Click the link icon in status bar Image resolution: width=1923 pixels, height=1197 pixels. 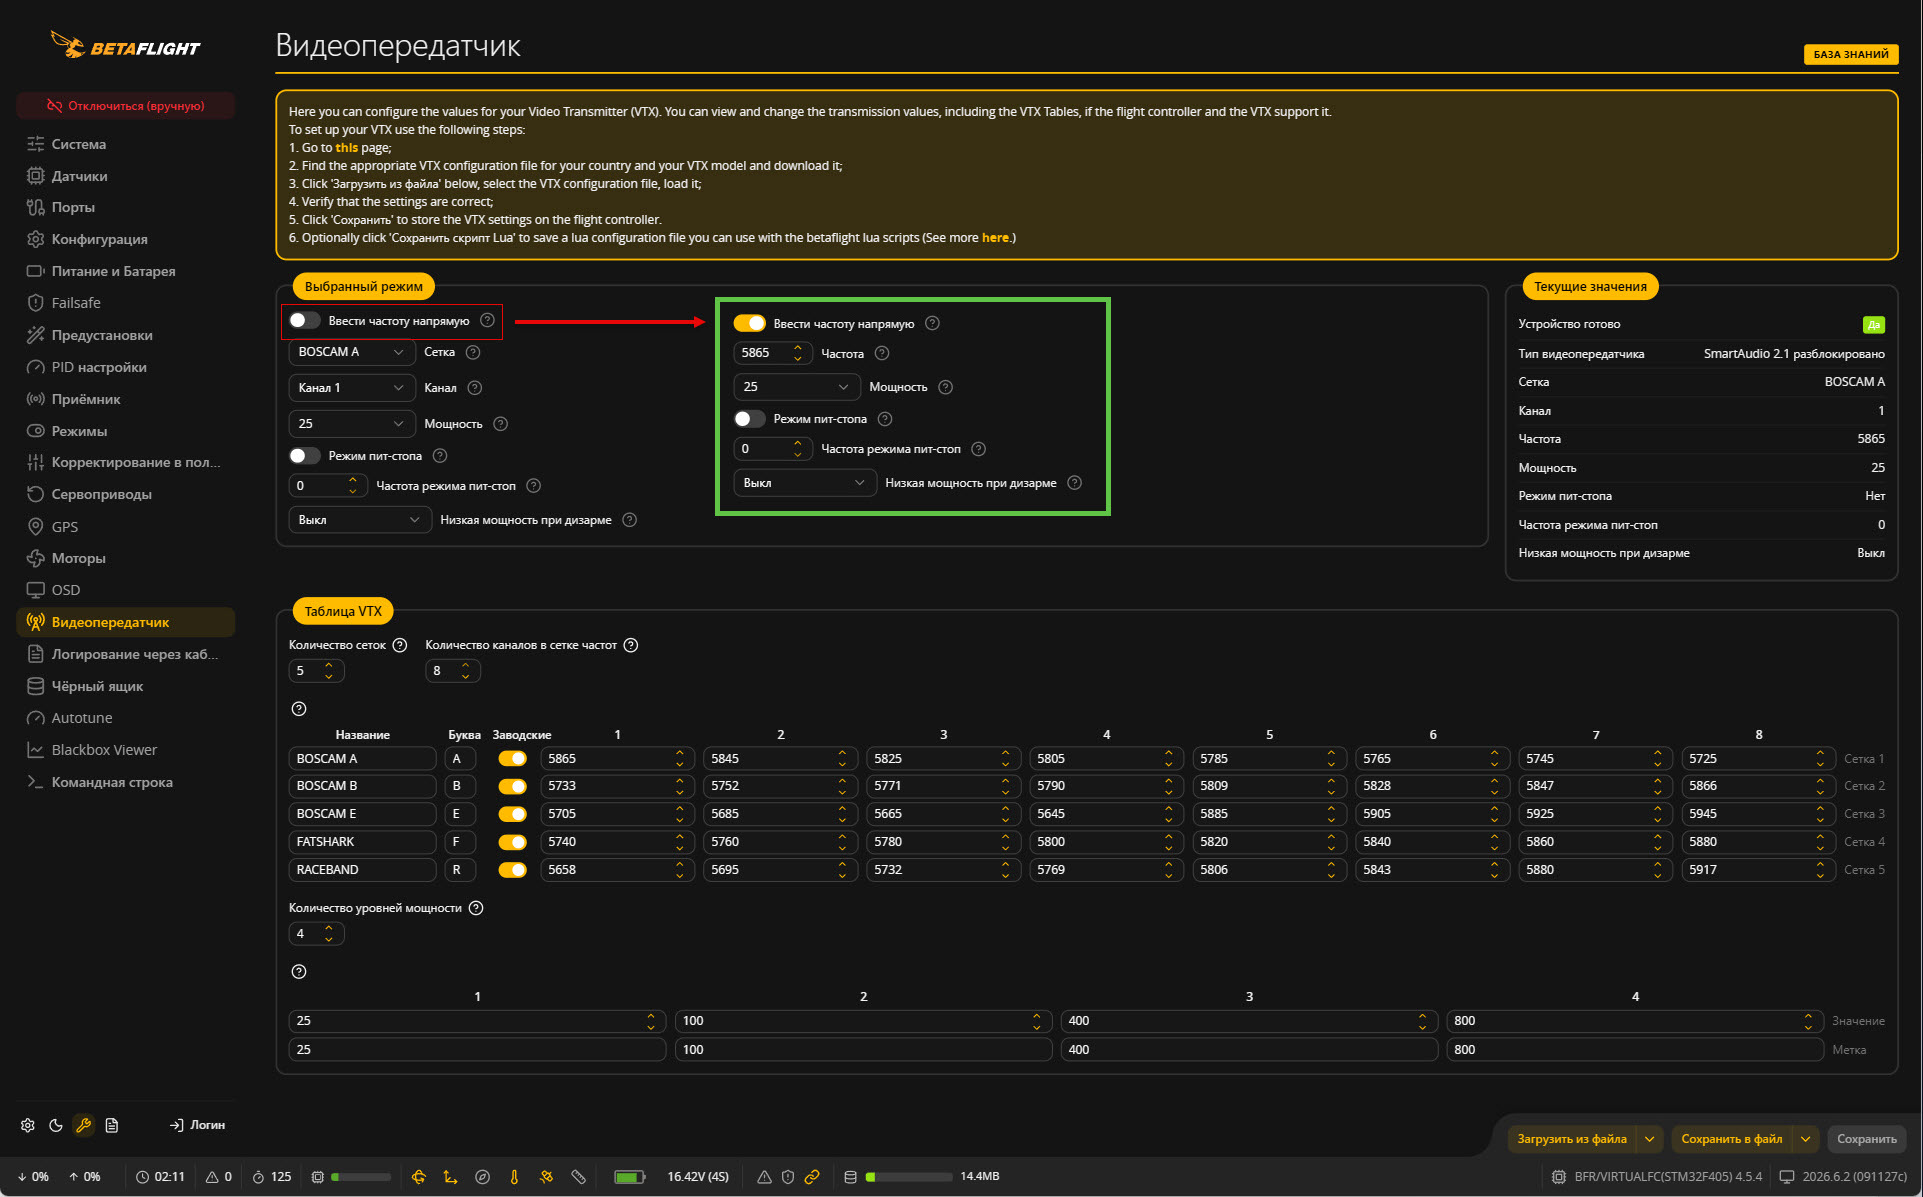pyautogui.click(x=812, y=1177)
